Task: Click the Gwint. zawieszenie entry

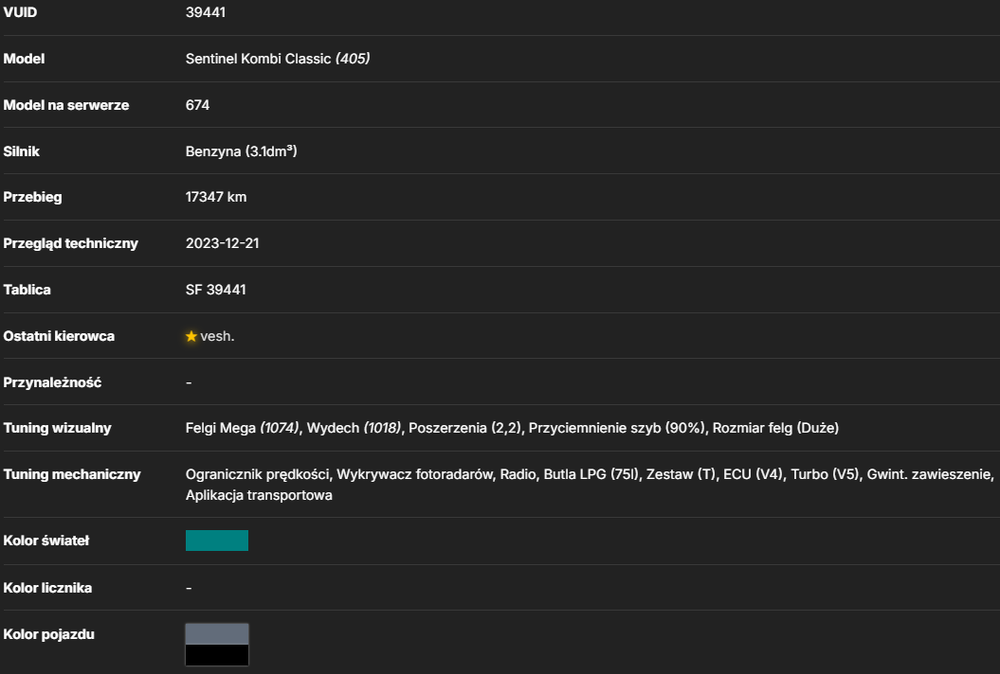Action: [x=930, y=474]
